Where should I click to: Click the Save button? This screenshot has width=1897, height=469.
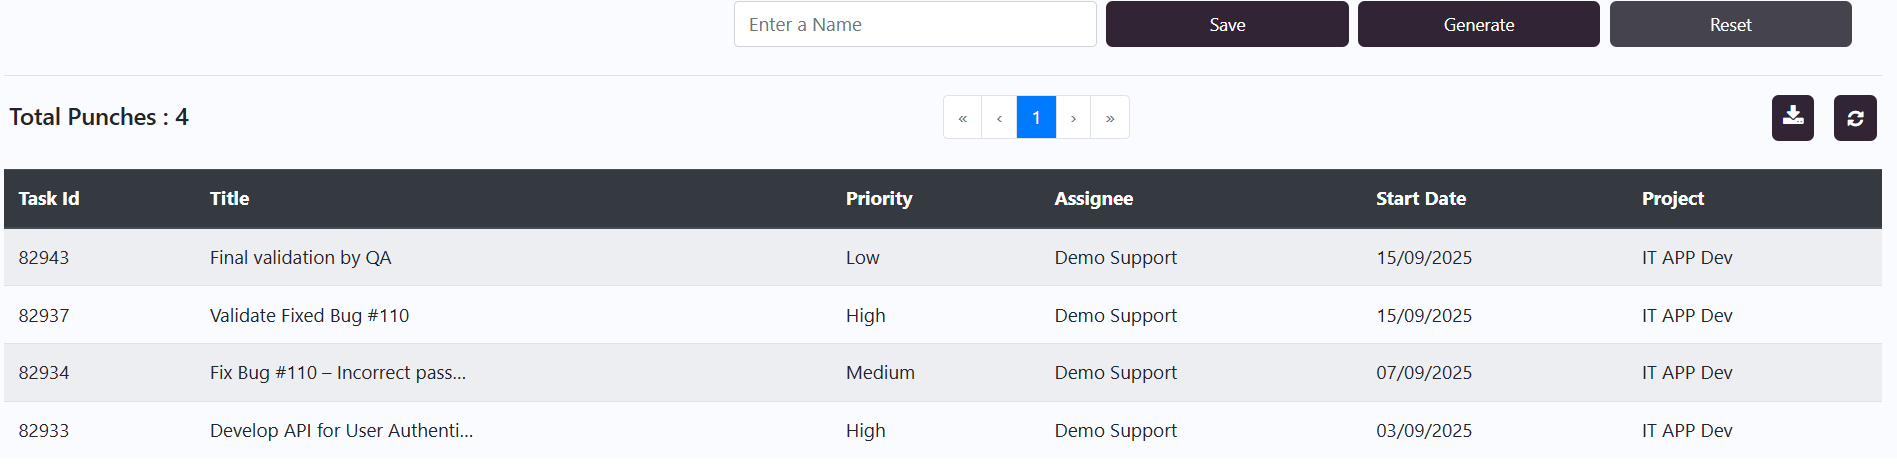[x=1226, y=25]
